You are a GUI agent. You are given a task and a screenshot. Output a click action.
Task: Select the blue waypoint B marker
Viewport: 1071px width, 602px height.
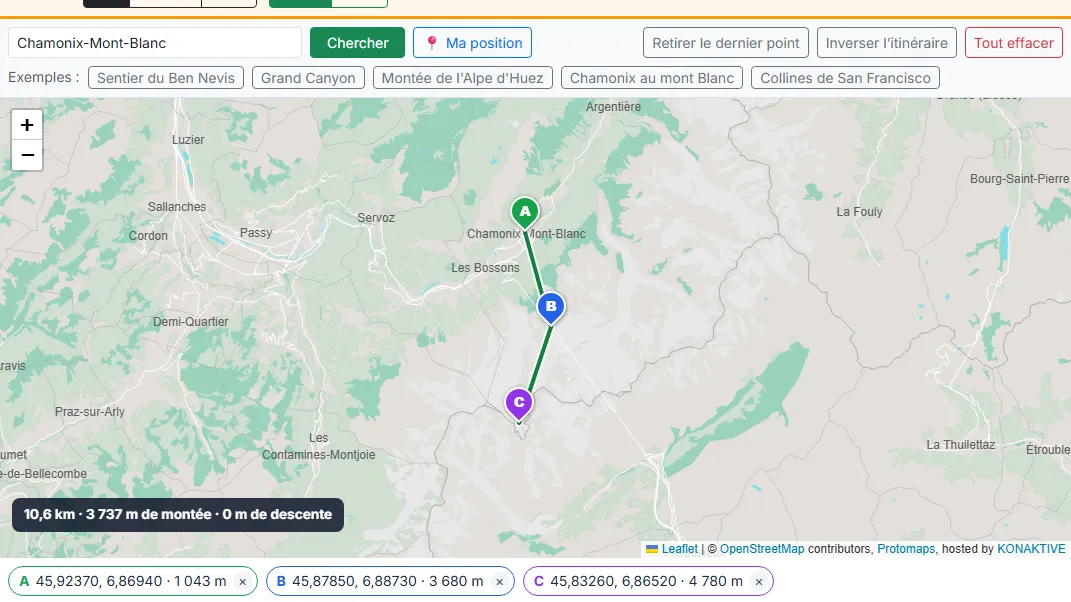(551, 307)
